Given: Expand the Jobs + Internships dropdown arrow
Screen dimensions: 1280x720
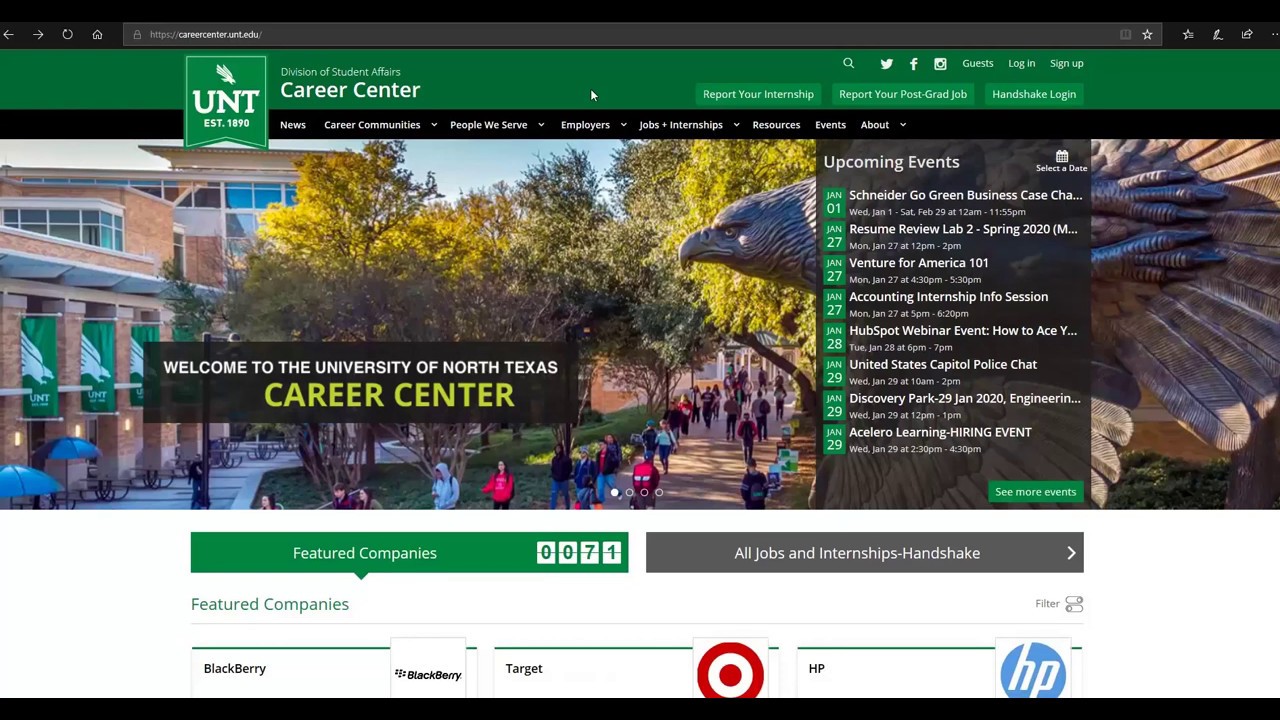Looking at the screenshot, I should tap(736, 125).
